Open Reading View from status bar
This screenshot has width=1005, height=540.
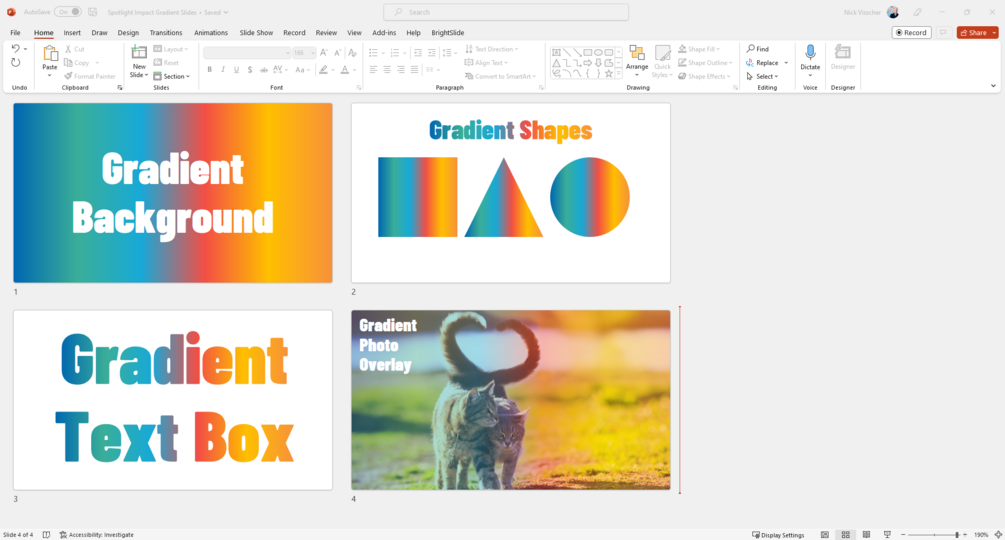(x=866, y=534)
